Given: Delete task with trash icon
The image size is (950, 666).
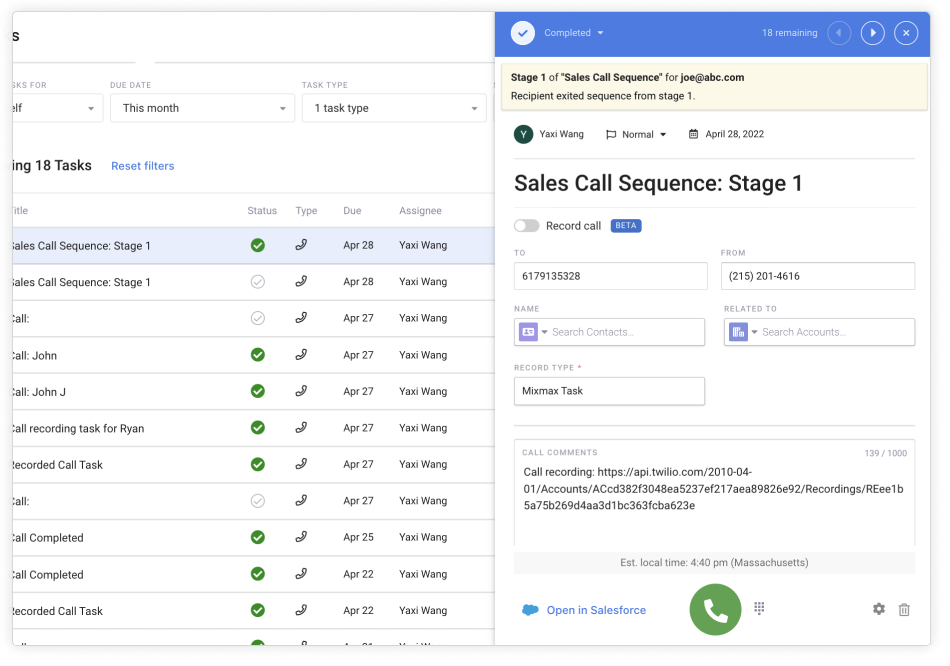Looking at the screenshot, I should 904,610.
